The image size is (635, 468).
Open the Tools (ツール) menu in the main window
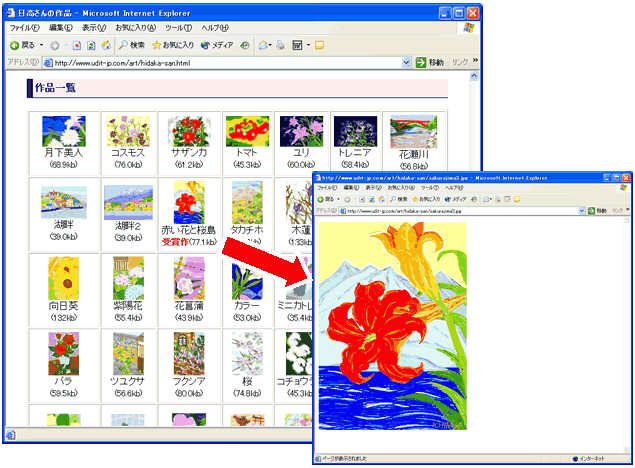[179, 28]
